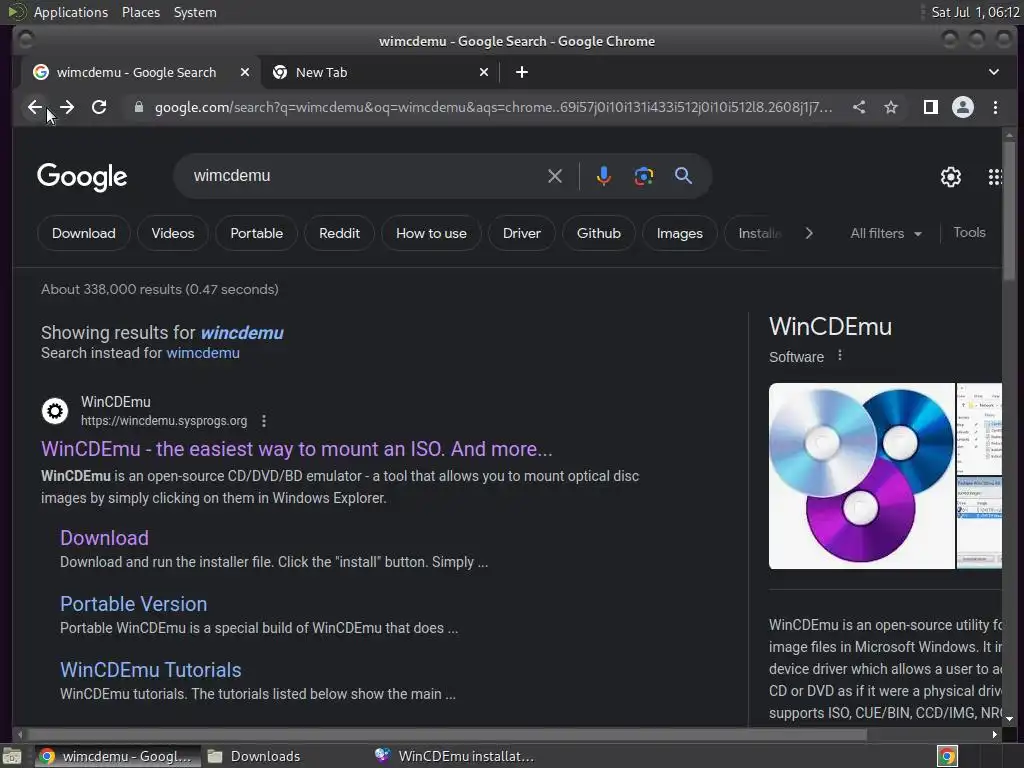Show more filter chips with the arrow

pos(808,234)
